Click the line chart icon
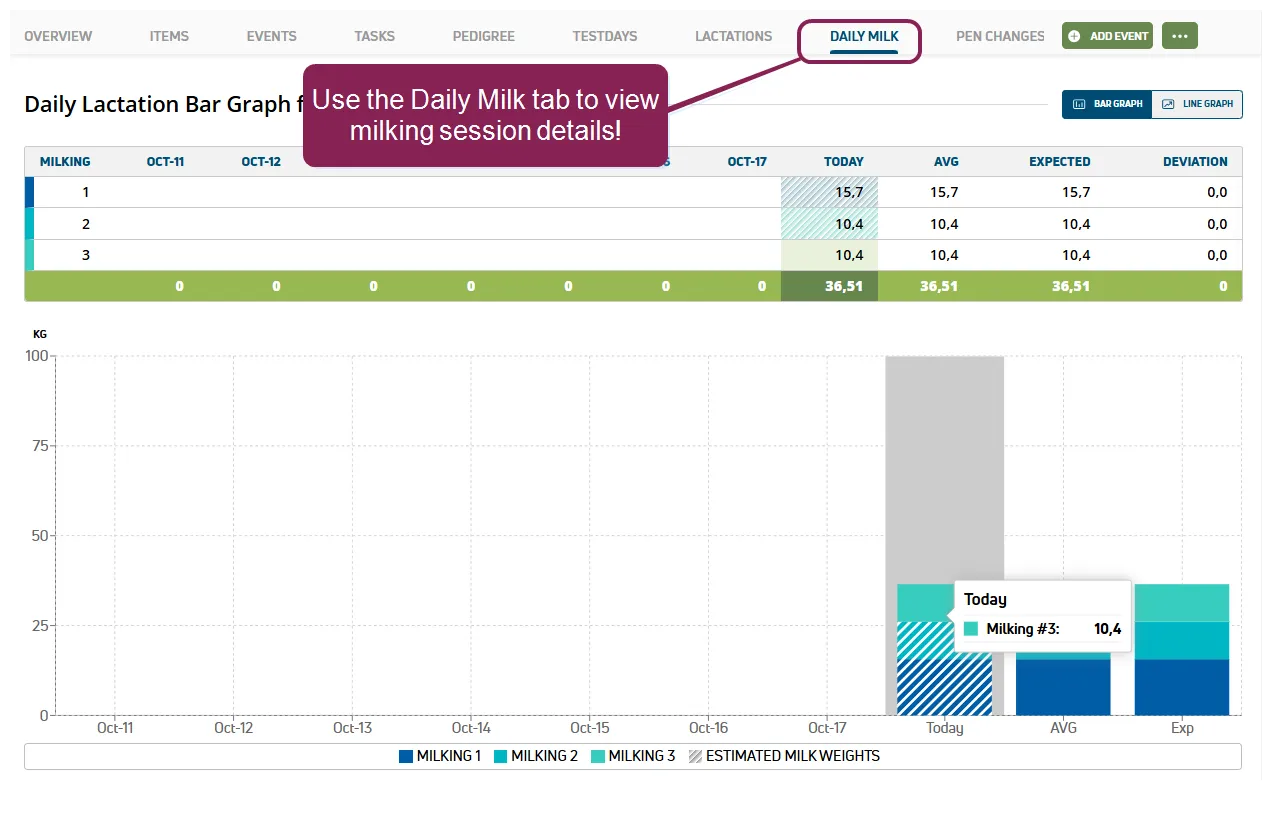The height and width of the screenshot is (822, 1274). [1168, 104]
